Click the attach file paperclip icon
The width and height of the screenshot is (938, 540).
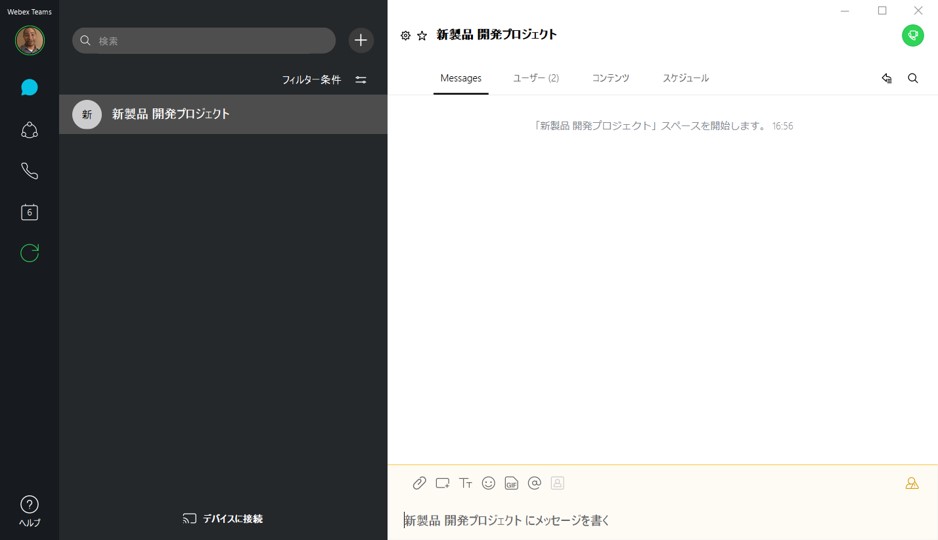tap(419, 483)
